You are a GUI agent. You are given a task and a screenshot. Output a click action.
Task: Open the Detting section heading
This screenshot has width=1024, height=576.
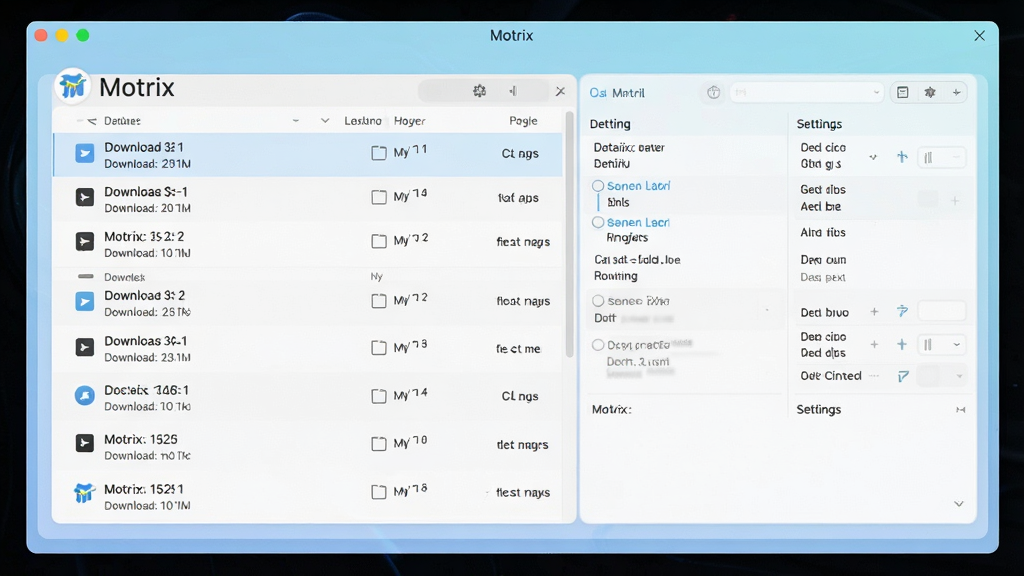click(x=610, y=124)
